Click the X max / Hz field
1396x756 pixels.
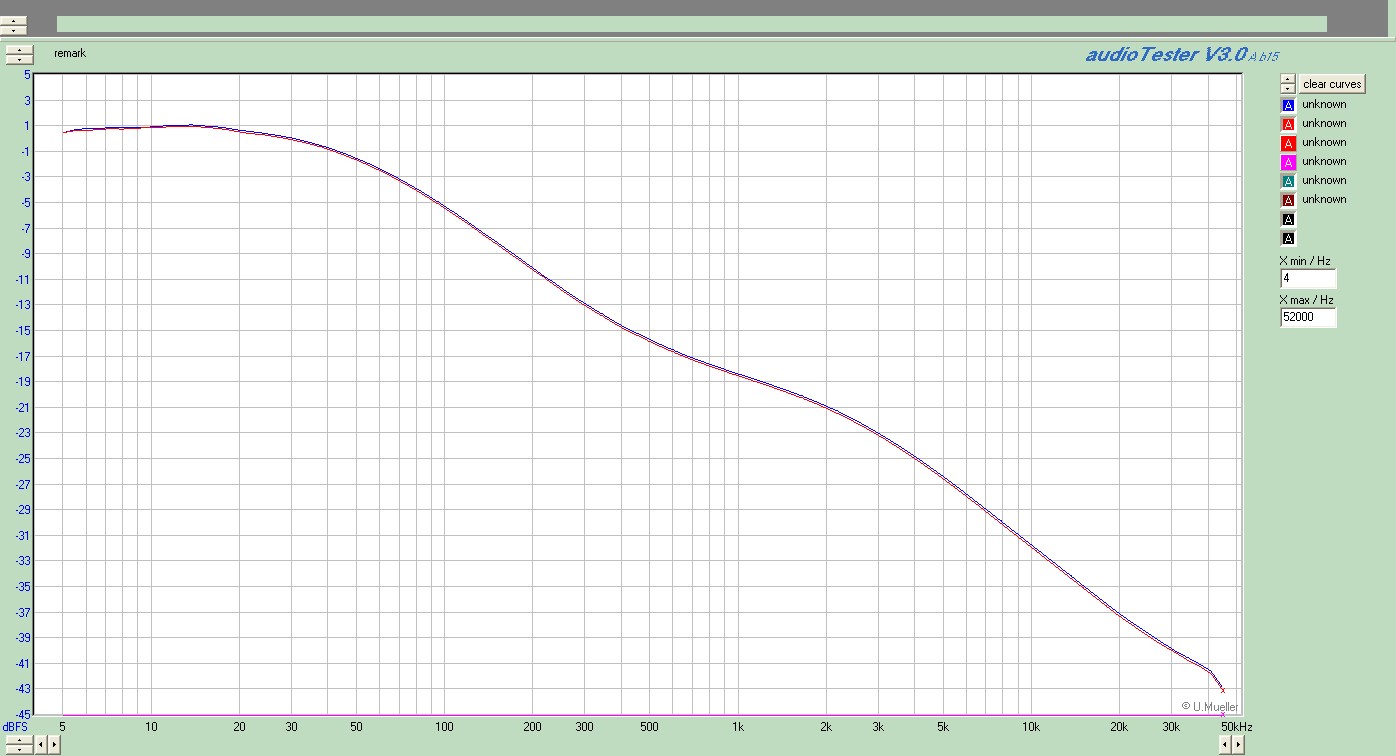[x=1307, y=317]
